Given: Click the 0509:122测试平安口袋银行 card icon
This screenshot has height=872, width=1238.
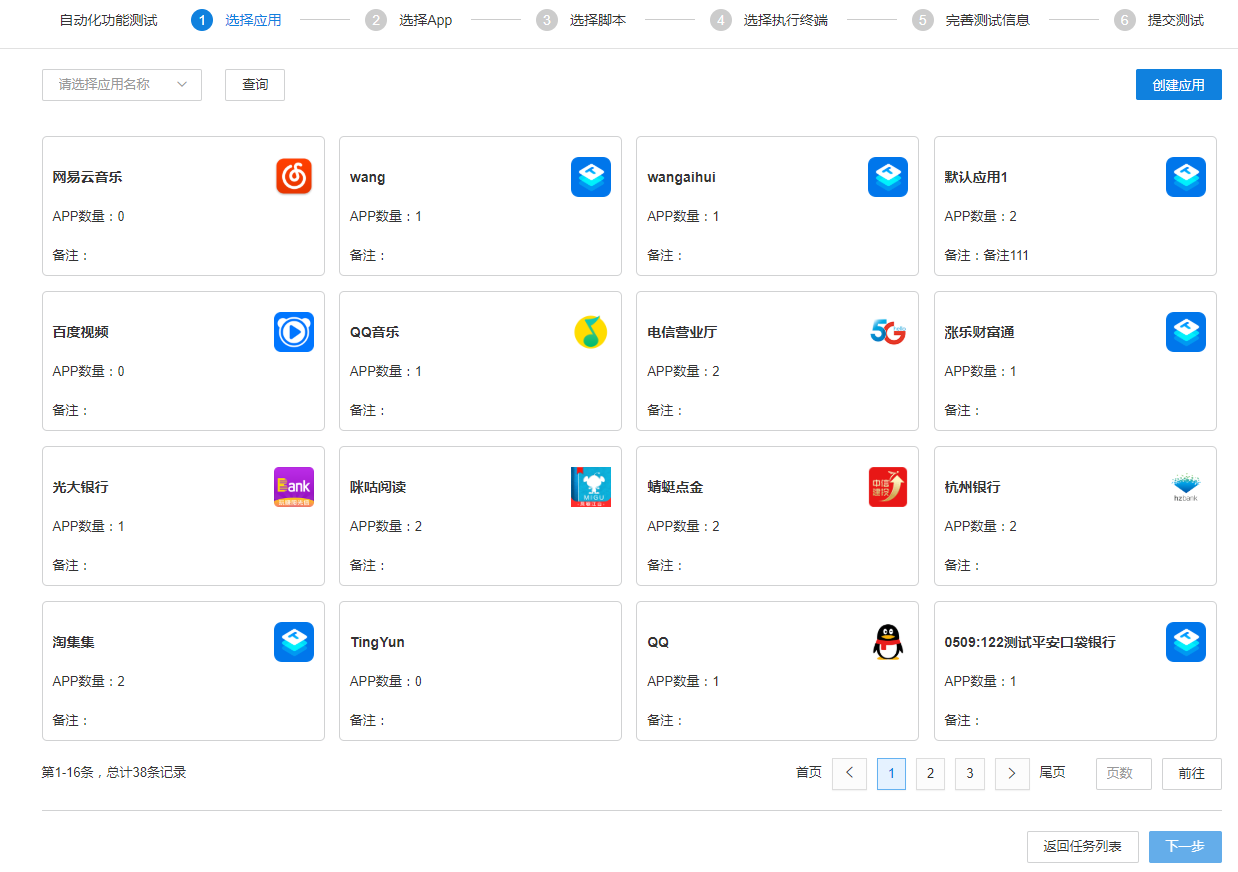Looking at the screenshot, I should click(x=1186, y=642).
